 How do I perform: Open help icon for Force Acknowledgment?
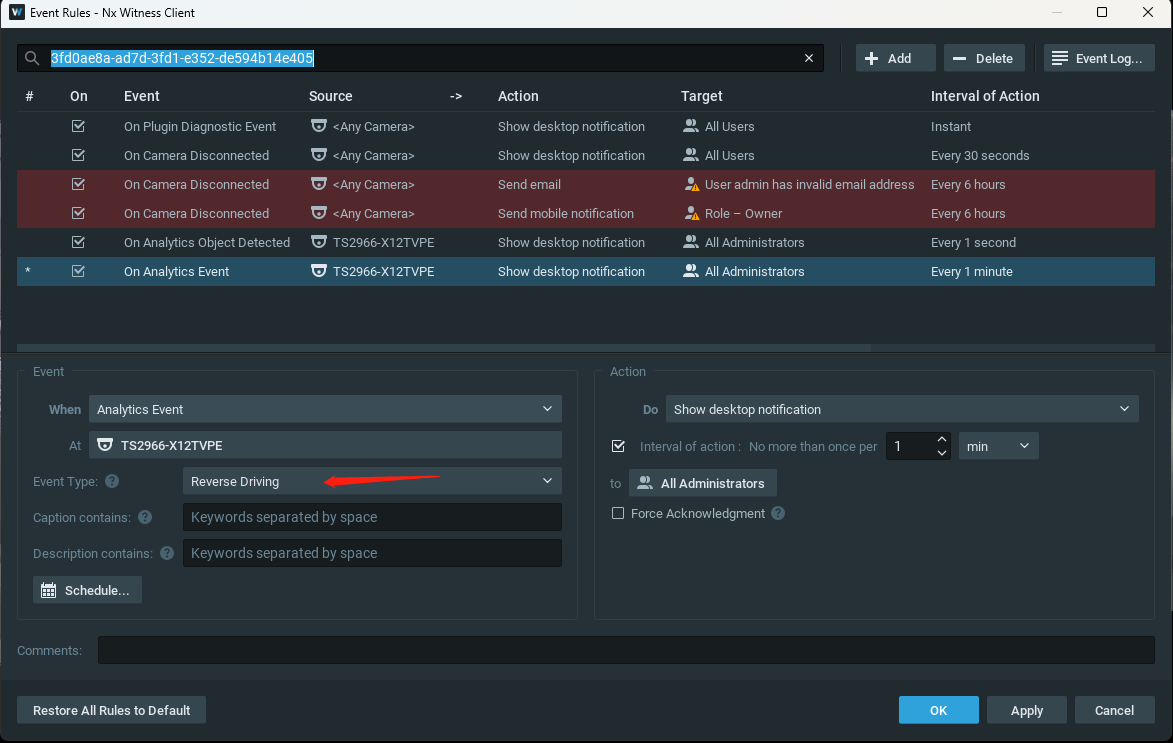tap(778, 513)
